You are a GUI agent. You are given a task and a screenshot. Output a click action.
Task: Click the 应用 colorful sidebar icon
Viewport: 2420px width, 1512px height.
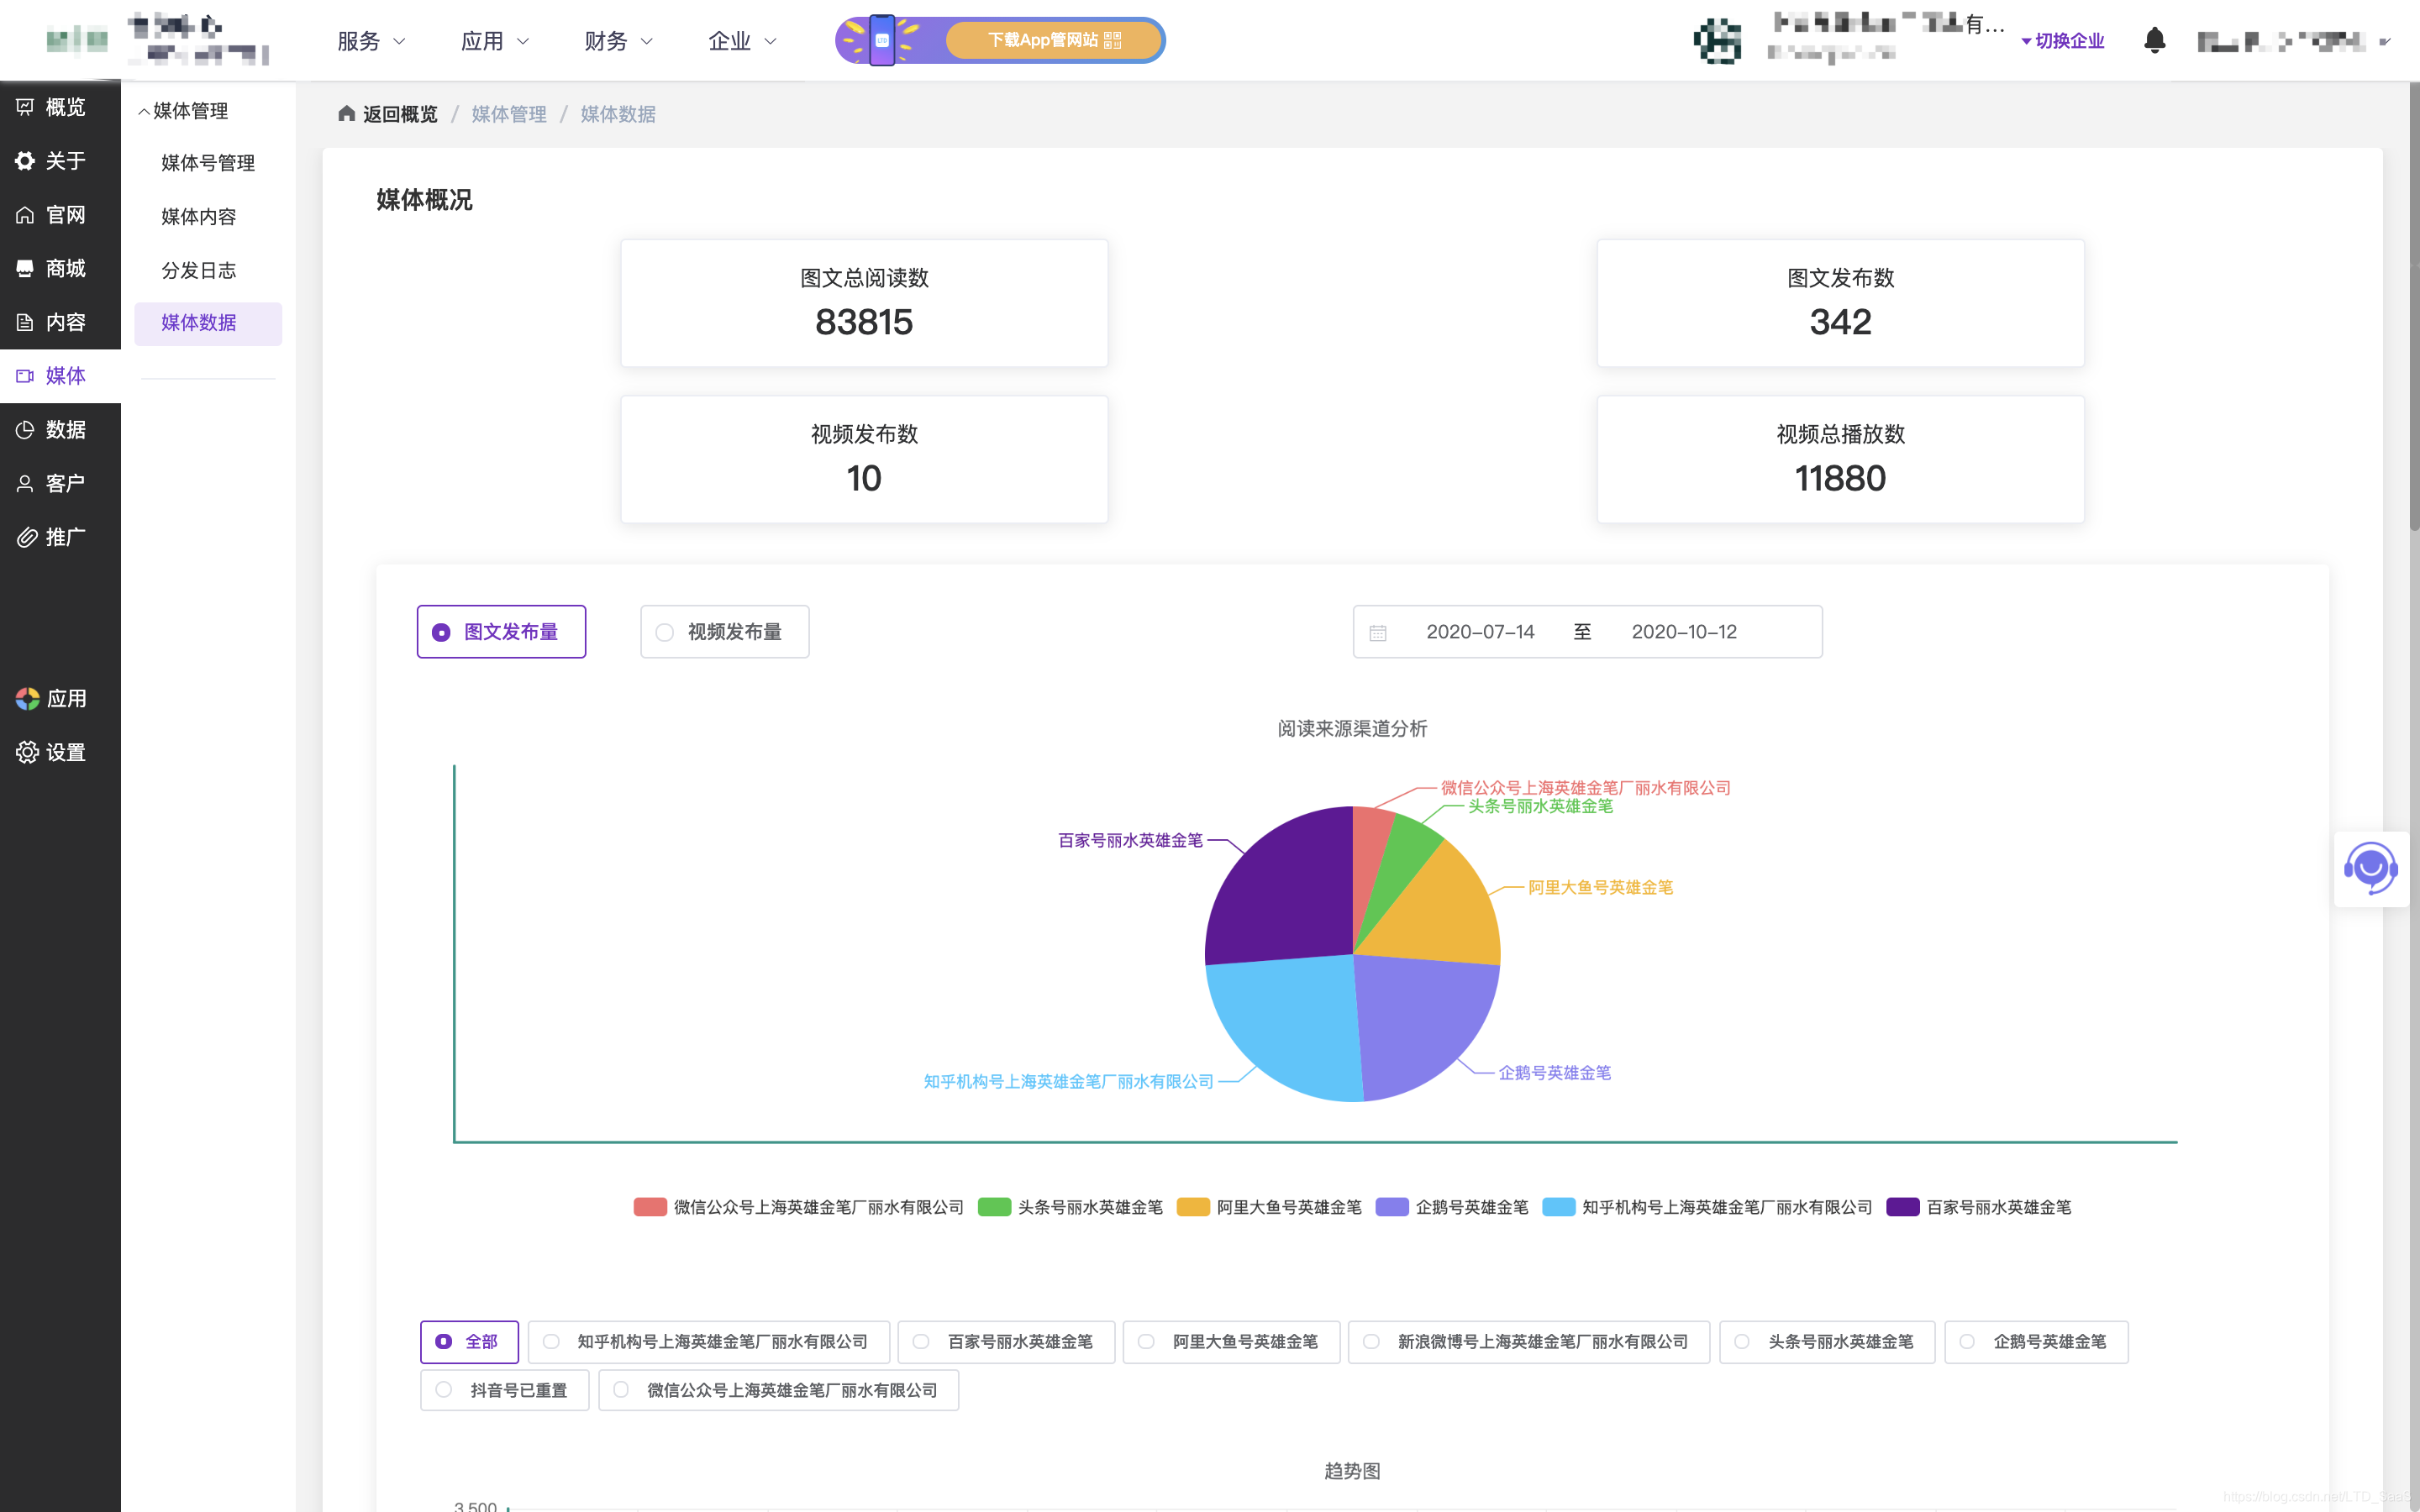pos(27,698)
